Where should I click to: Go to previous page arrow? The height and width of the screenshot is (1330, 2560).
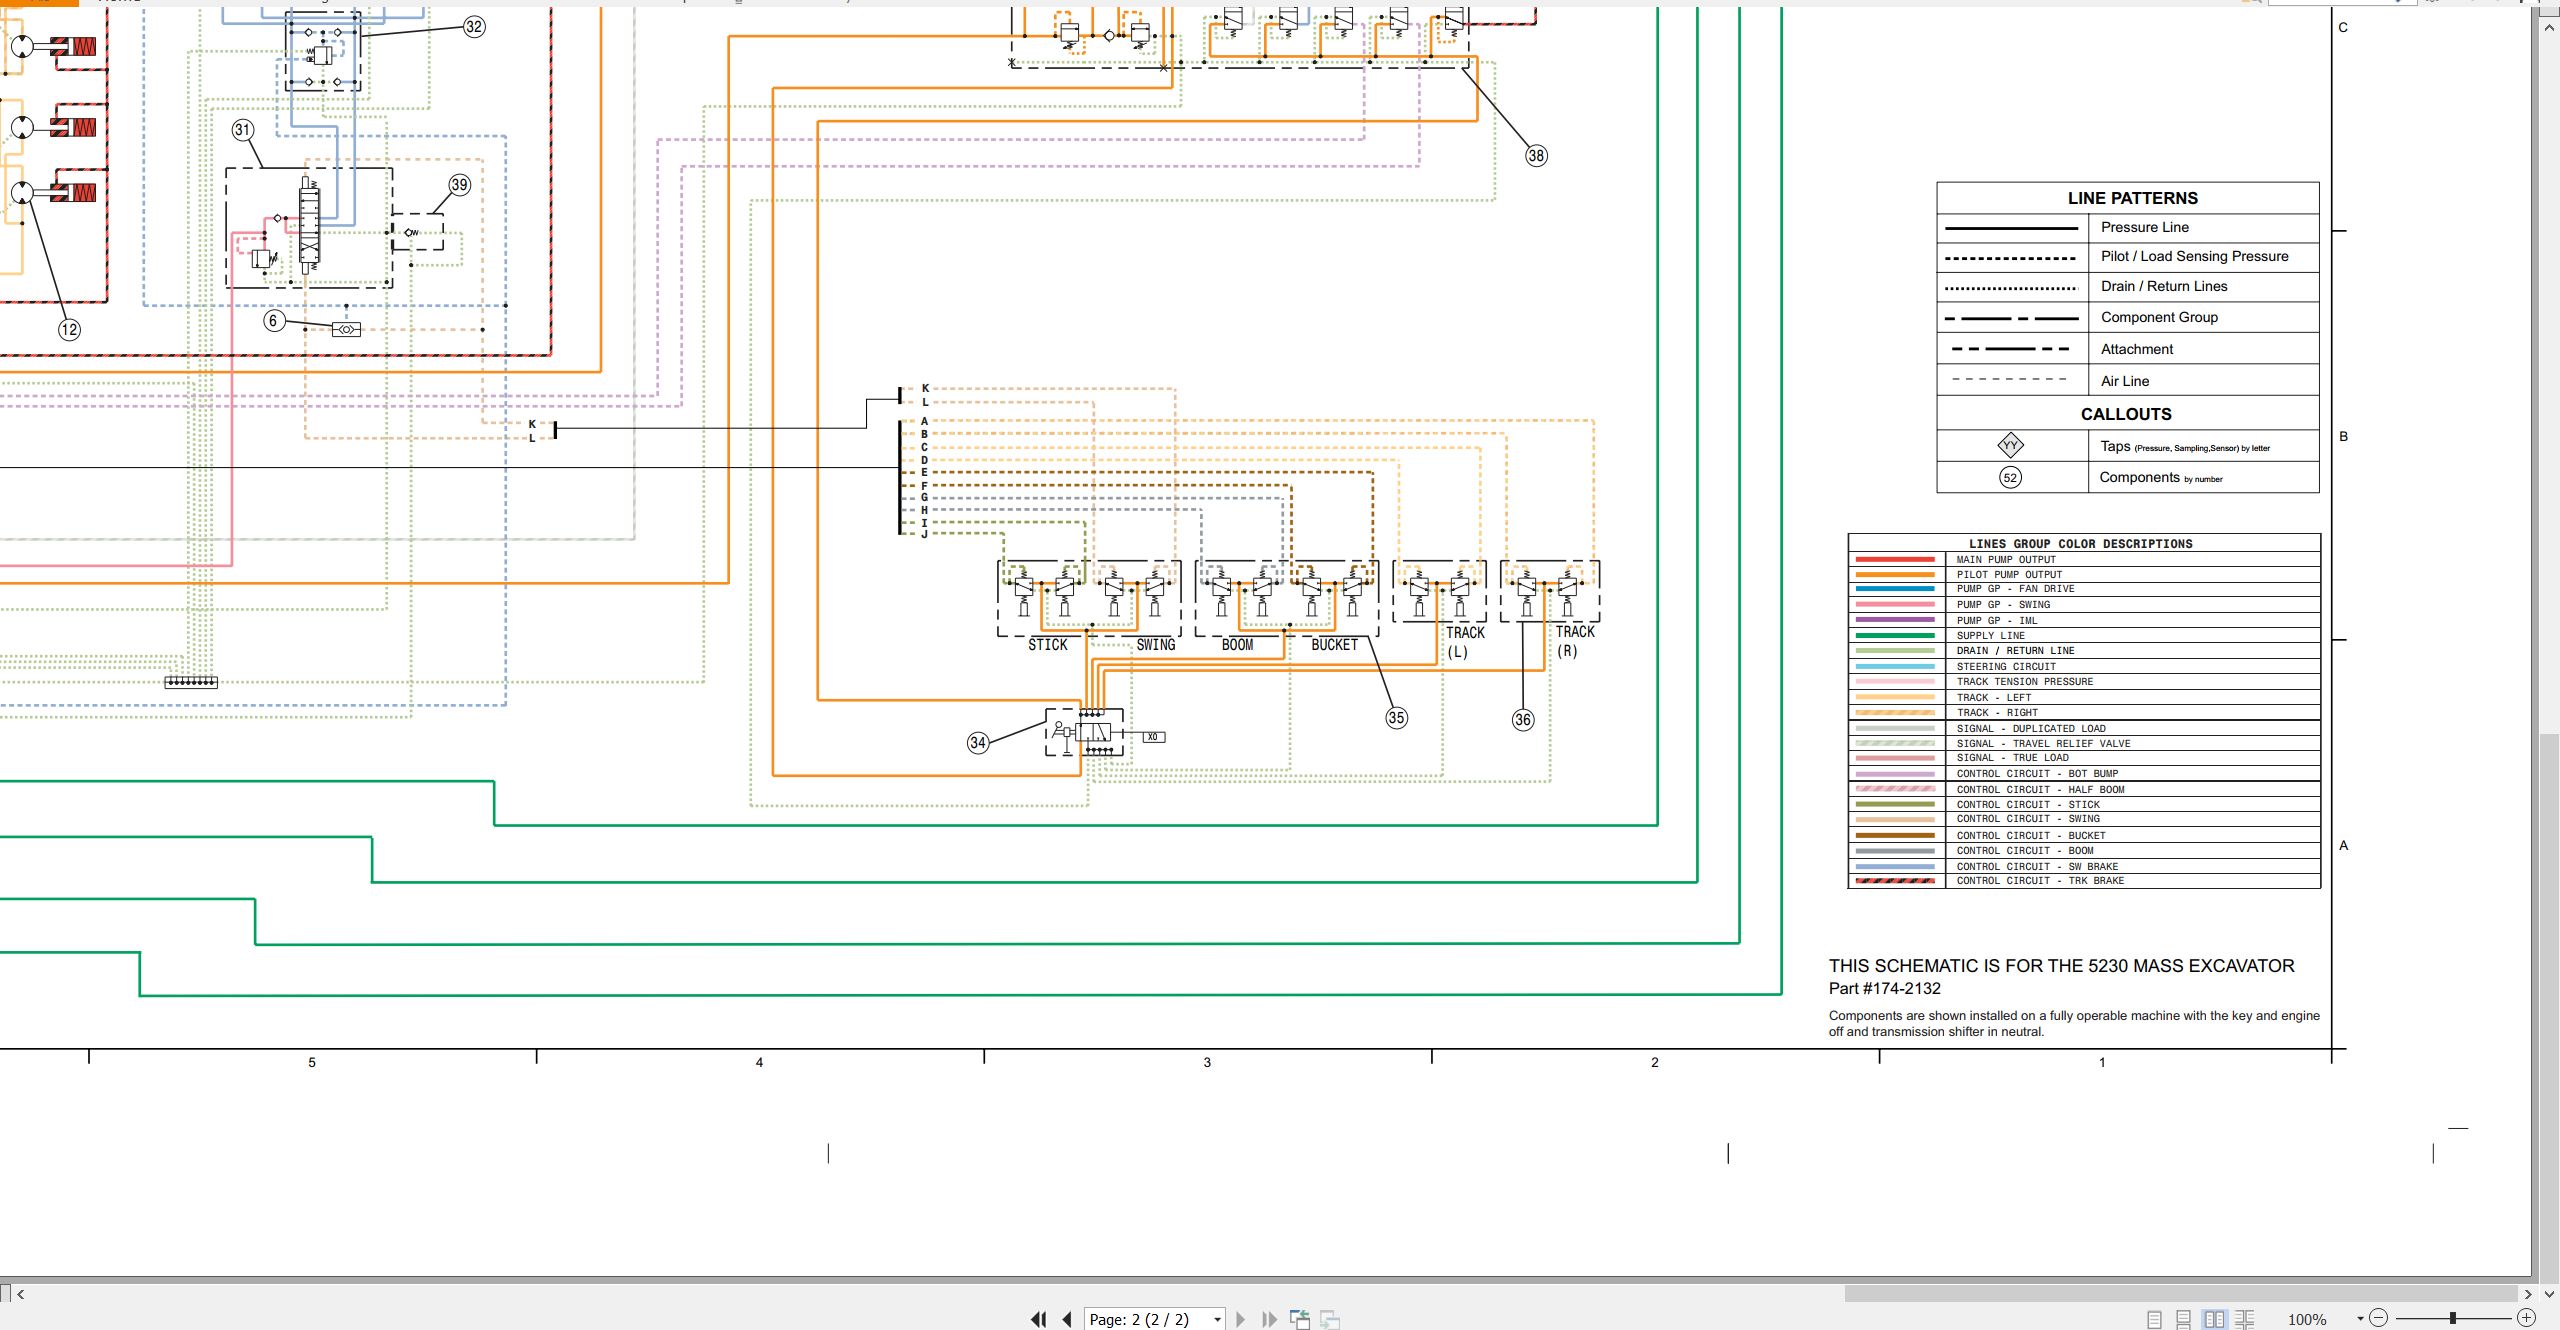(x=1067, y=1319)
